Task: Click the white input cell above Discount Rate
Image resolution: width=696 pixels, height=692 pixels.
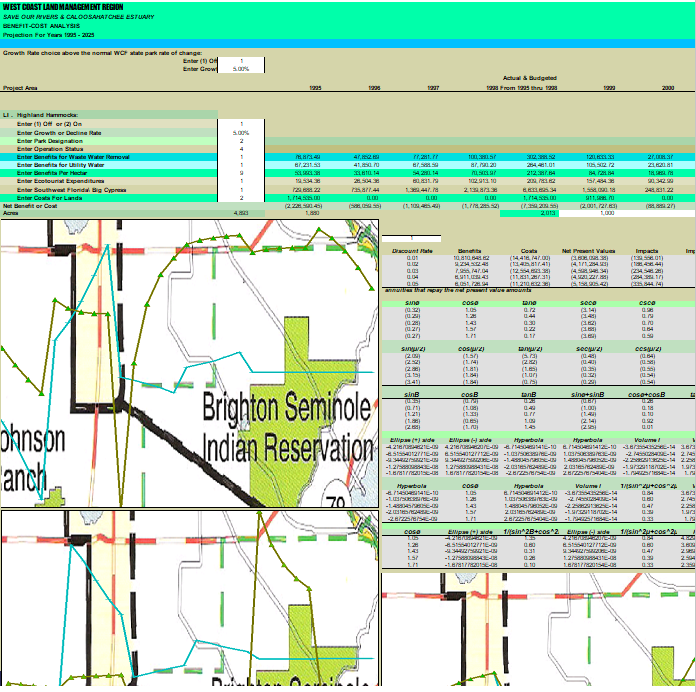Action: click(x=409, y=237)
